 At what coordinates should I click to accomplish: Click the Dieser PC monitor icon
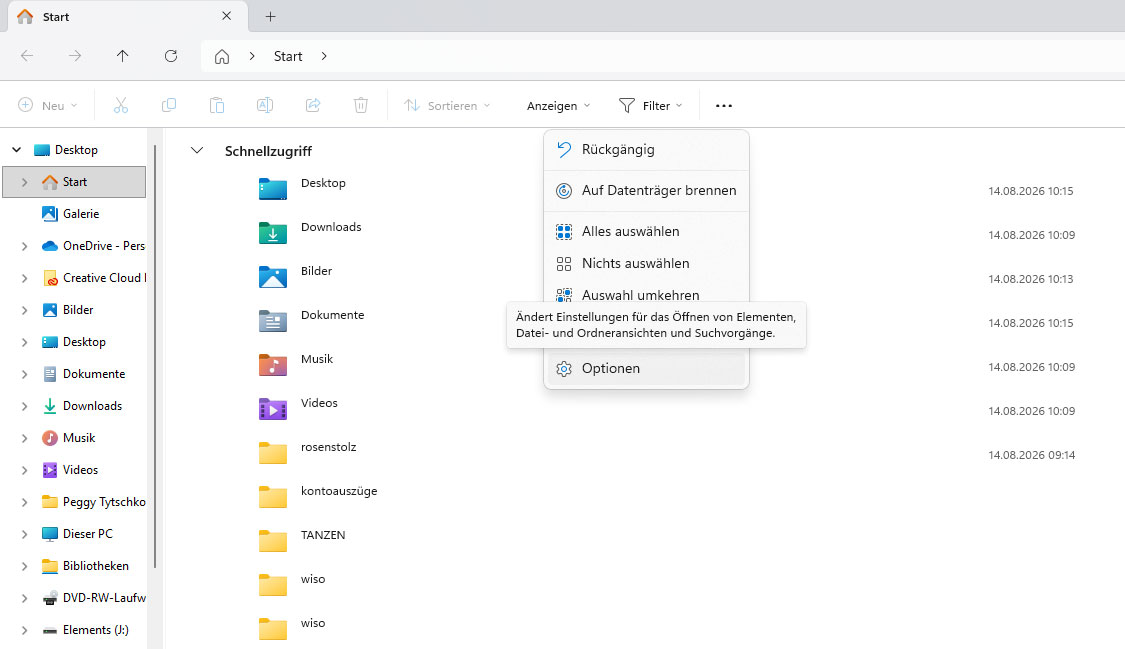[x=50, y=534]
